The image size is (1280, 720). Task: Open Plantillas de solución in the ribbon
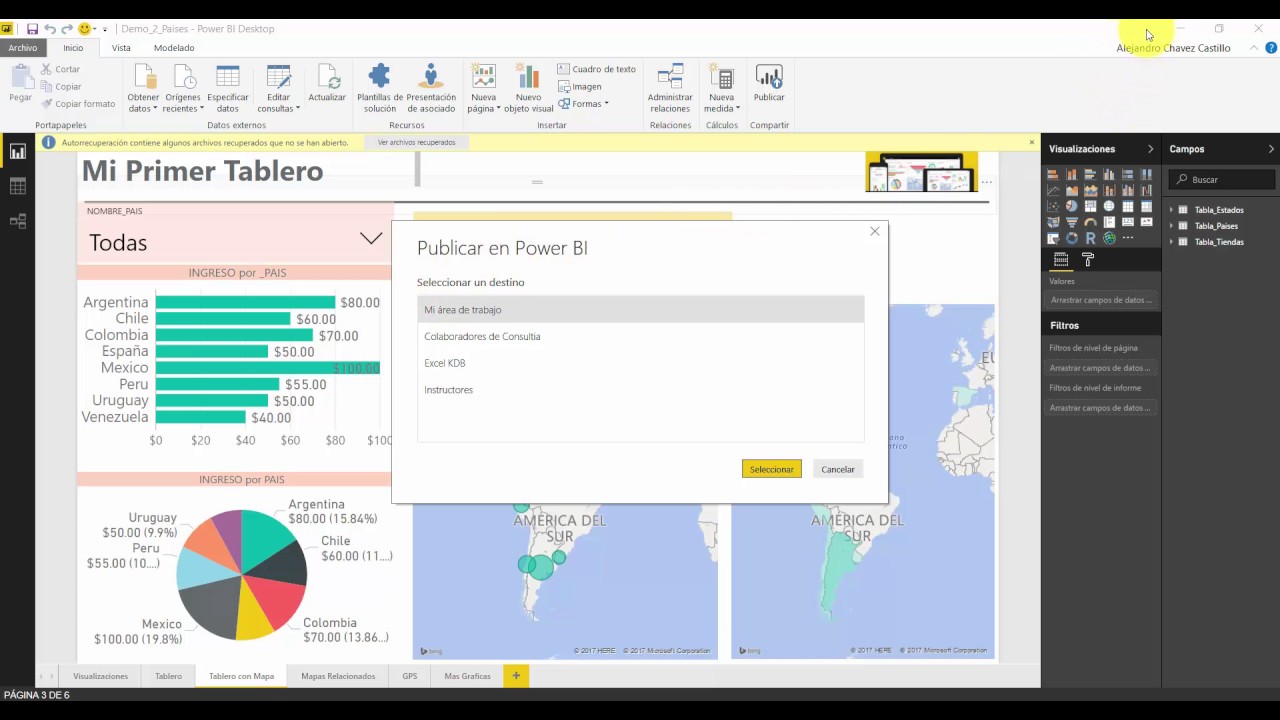[x=380, y=88]
